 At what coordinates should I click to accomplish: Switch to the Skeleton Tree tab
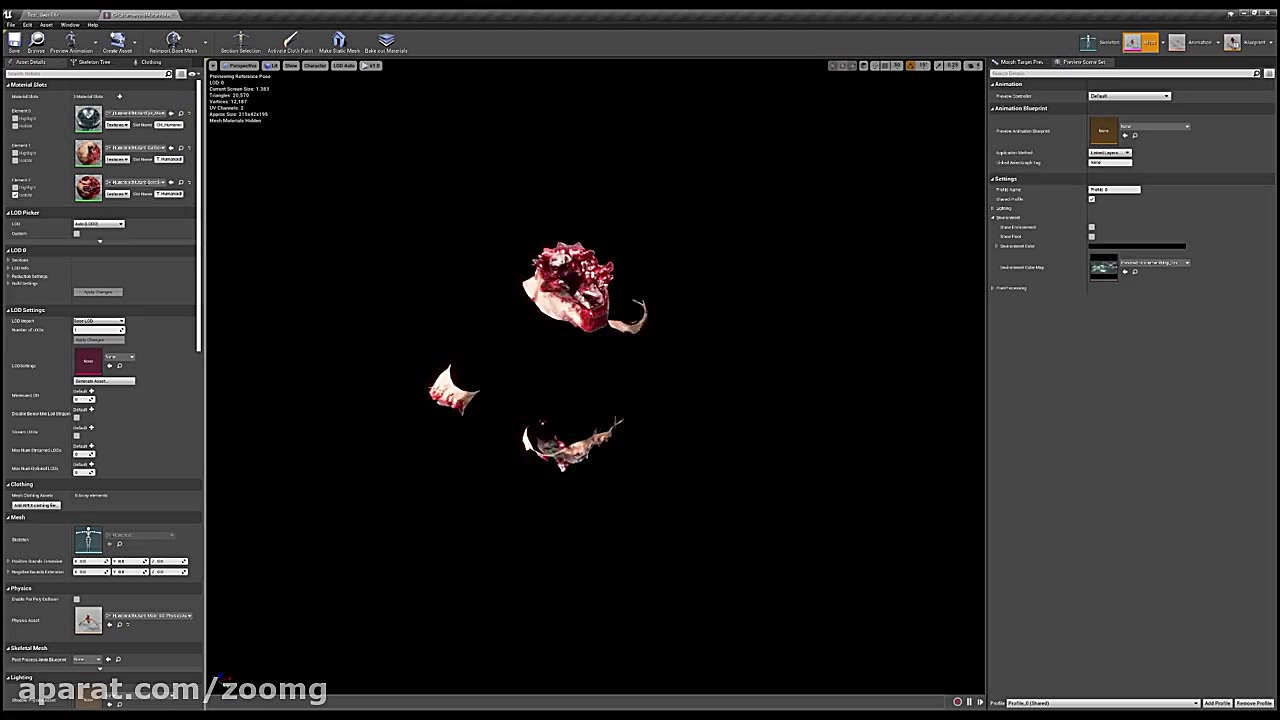[93, 62]
